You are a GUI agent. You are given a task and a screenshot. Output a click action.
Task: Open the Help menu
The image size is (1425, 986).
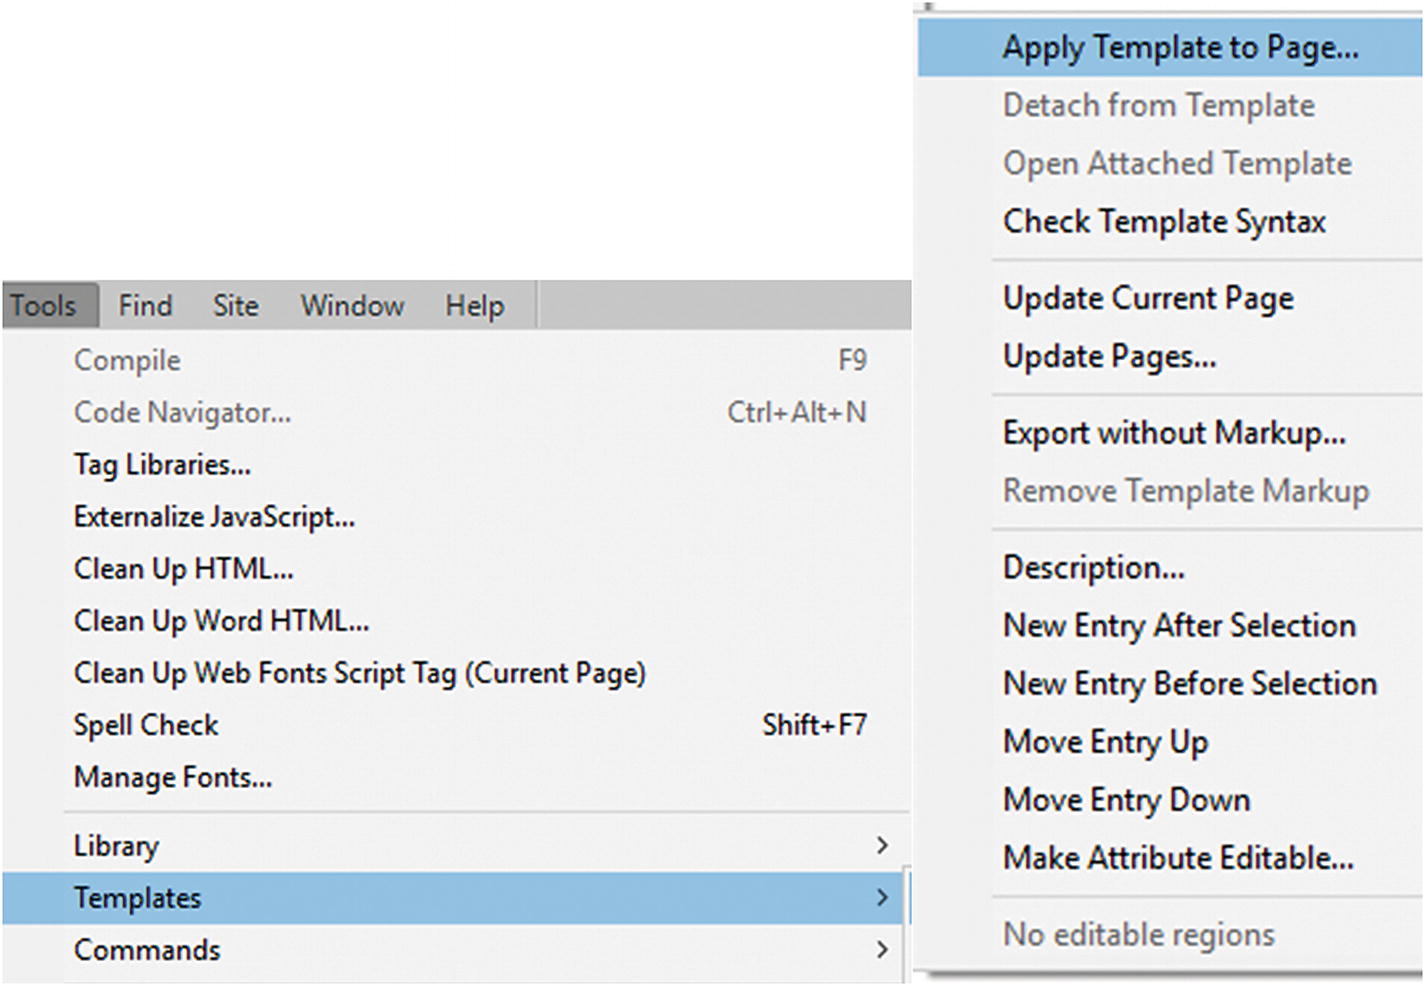click(474, 305)
